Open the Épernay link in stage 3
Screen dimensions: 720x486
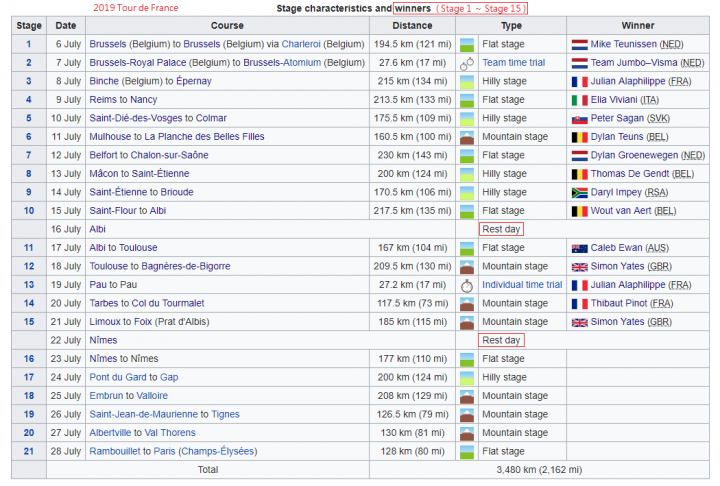(x=194, y=81)
